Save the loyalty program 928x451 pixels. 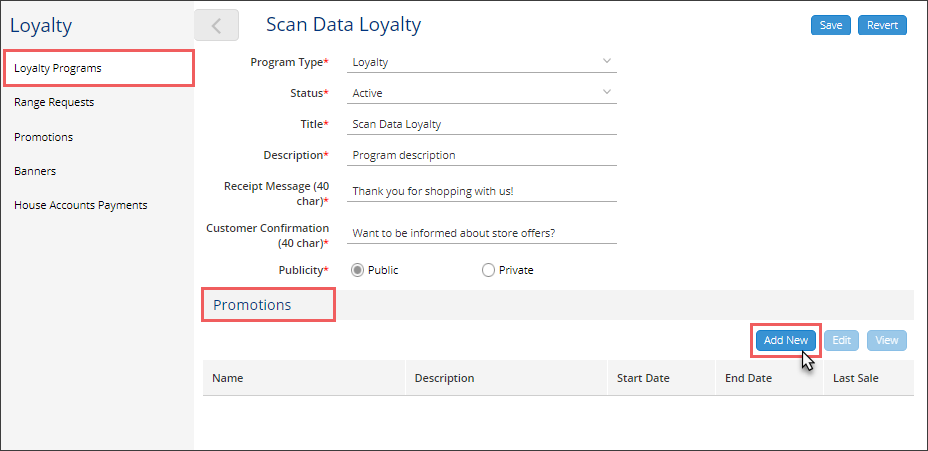pyautogui.click(x=831, y=25)
